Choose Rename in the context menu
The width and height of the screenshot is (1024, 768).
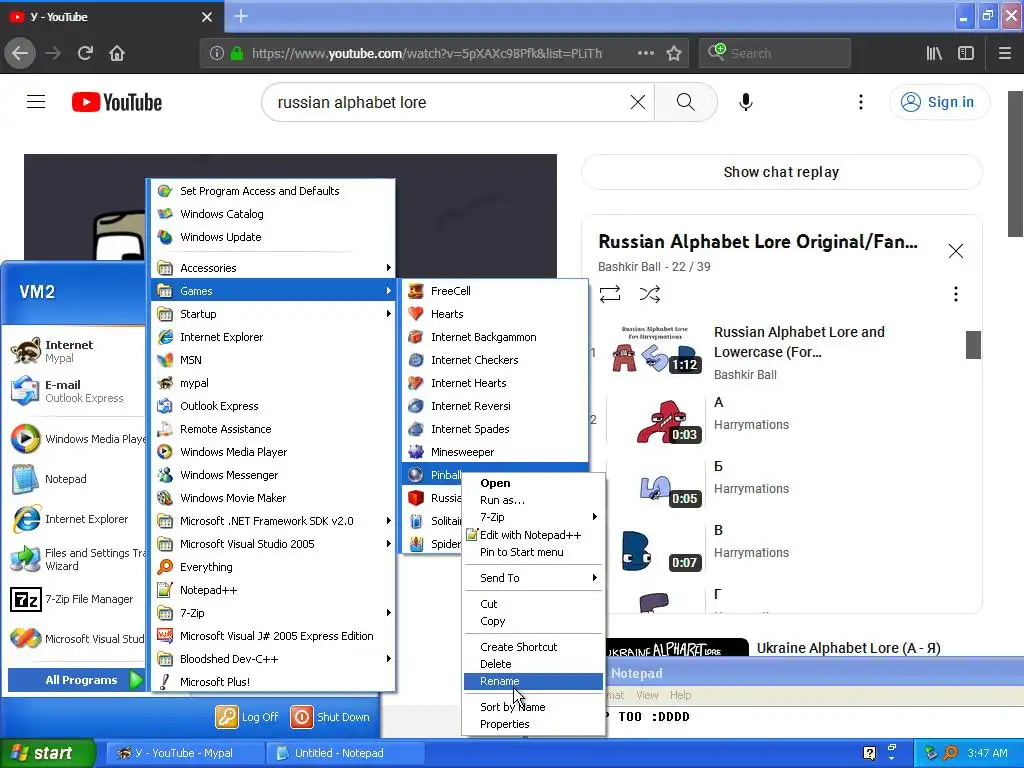534,681
